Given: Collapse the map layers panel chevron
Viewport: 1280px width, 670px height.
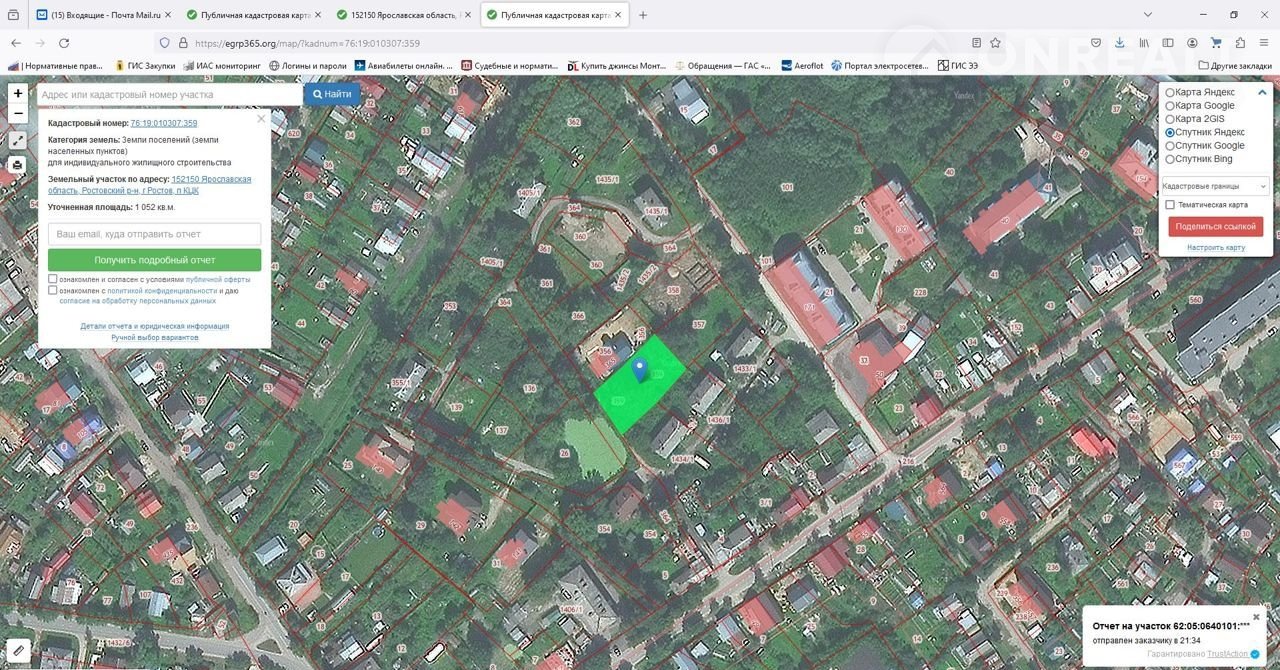Looking at the screenshot, I should [1262, 92].
